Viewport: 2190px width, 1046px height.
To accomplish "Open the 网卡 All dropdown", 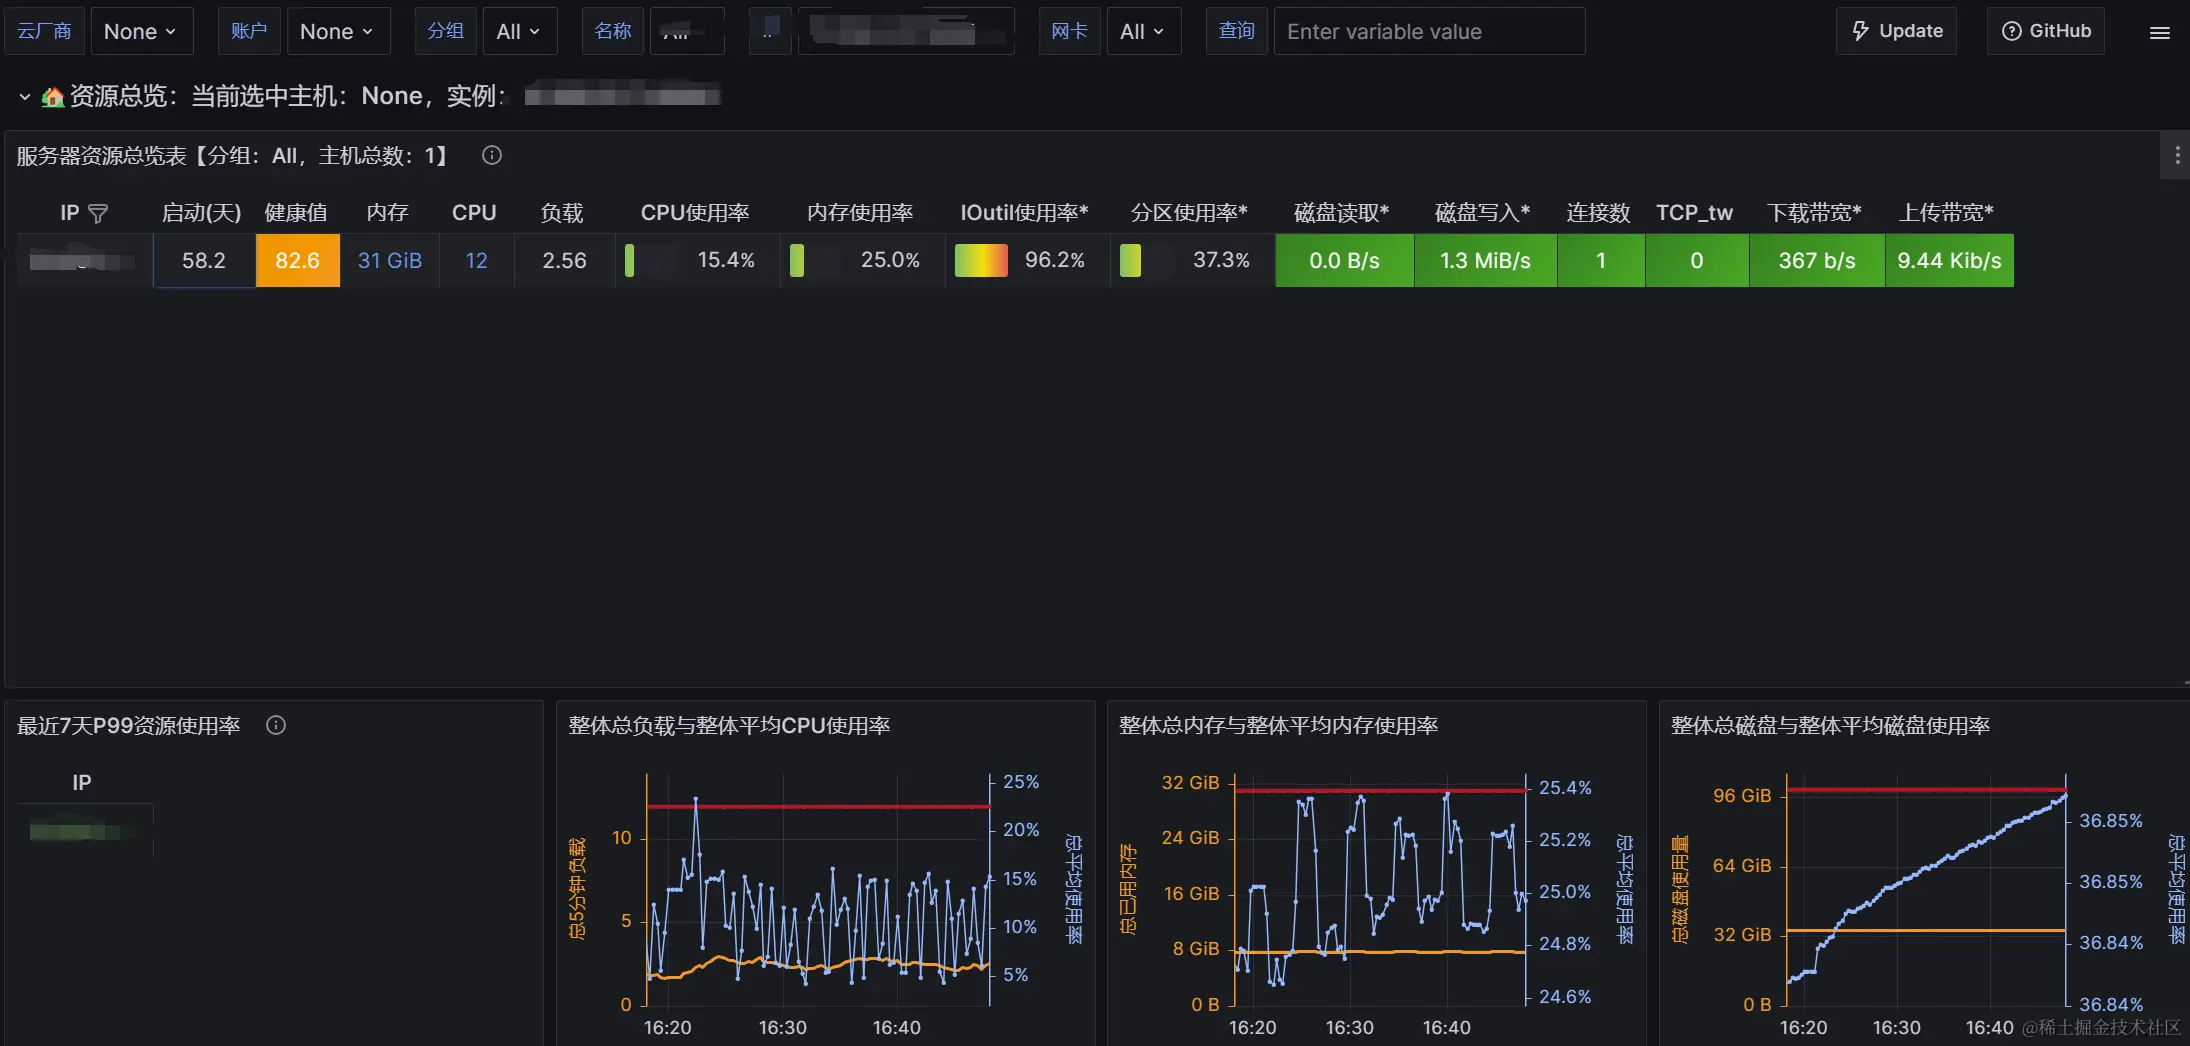I will click(1143, 31).
